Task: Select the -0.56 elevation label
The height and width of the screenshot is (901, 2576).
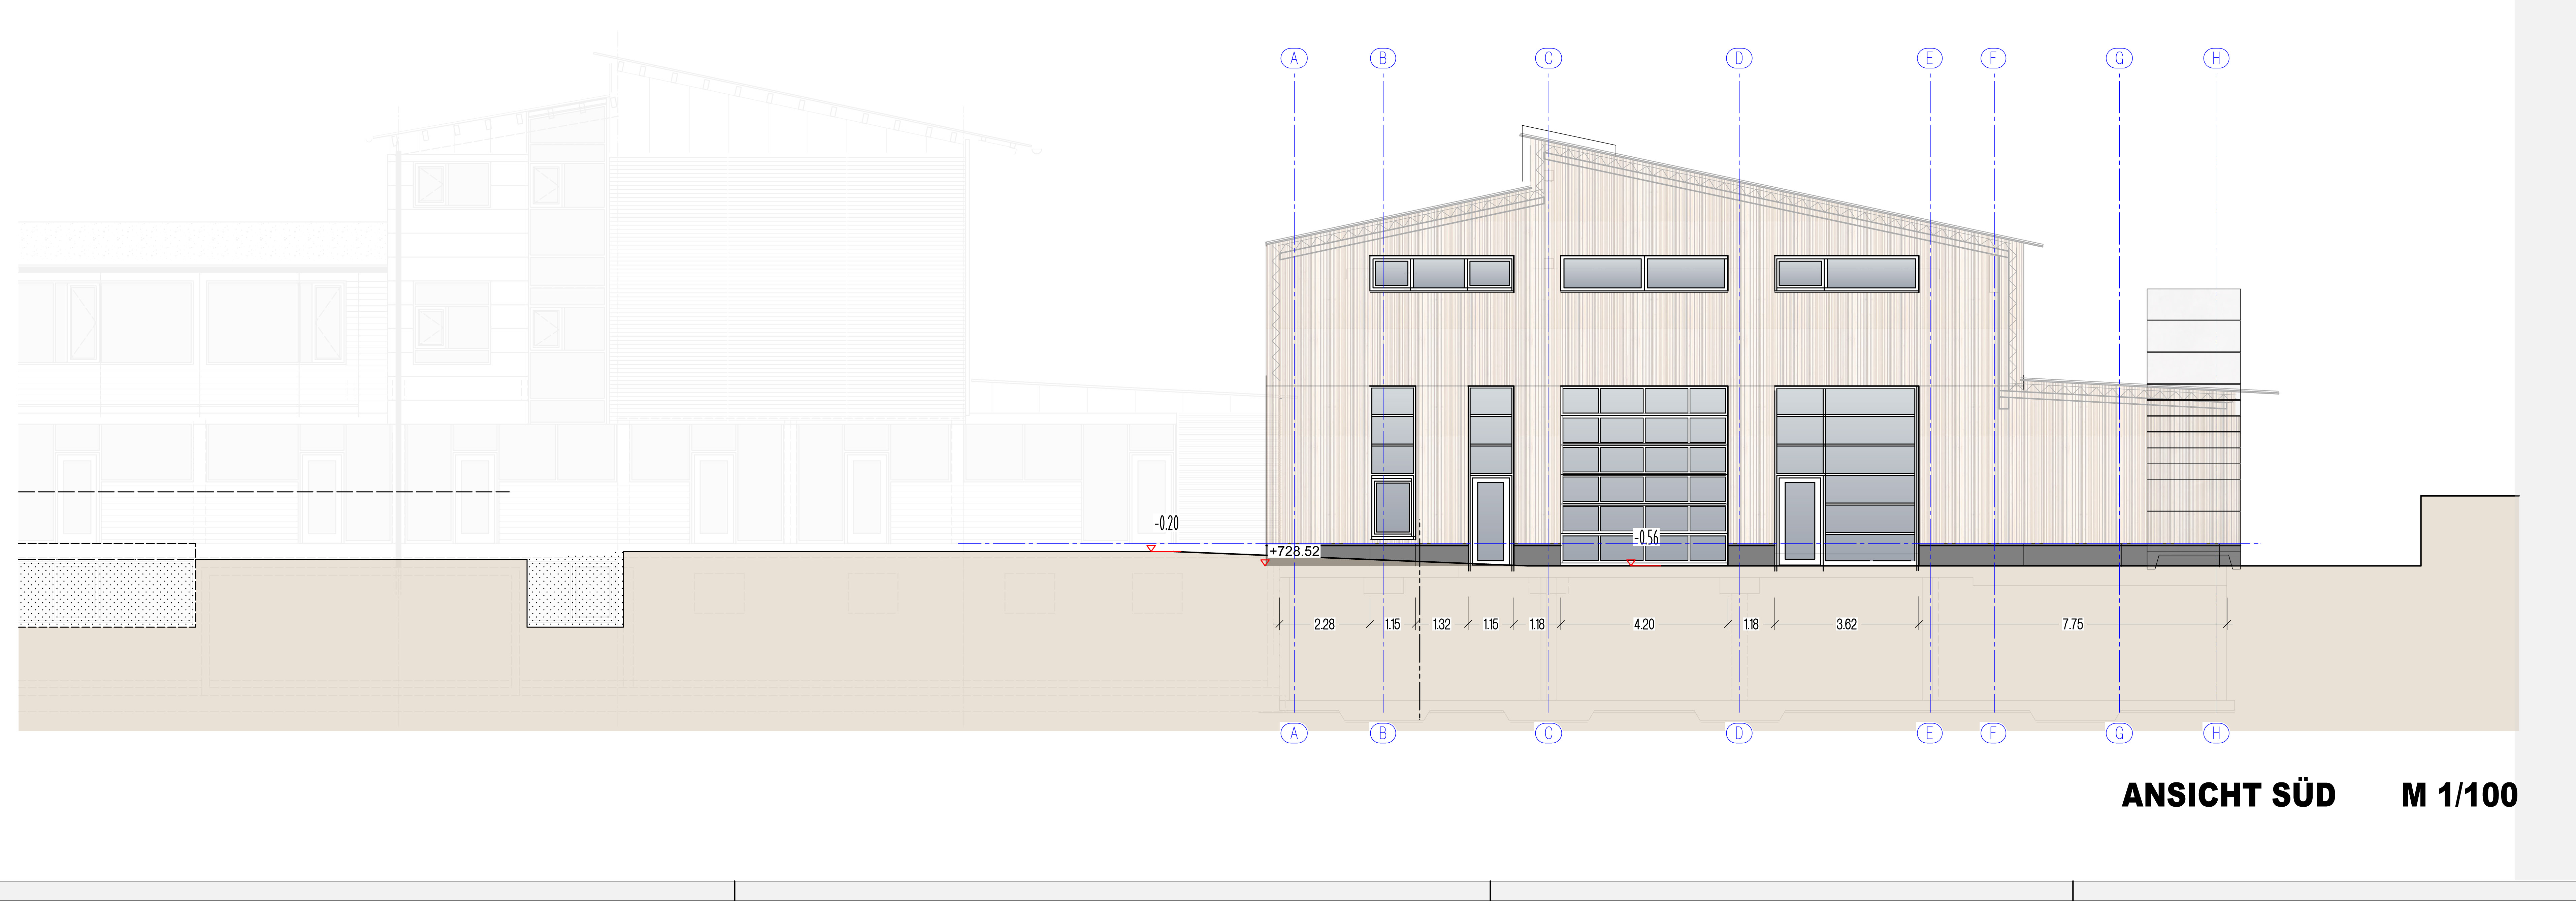Action: (x=1646, y=537)
